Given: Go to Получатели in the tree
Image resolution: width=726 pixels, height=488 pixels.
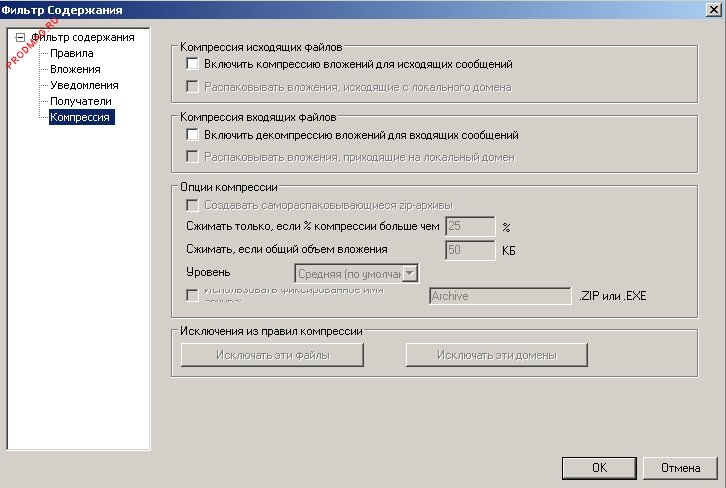Looking at the screenshot, I should point(80,101).
